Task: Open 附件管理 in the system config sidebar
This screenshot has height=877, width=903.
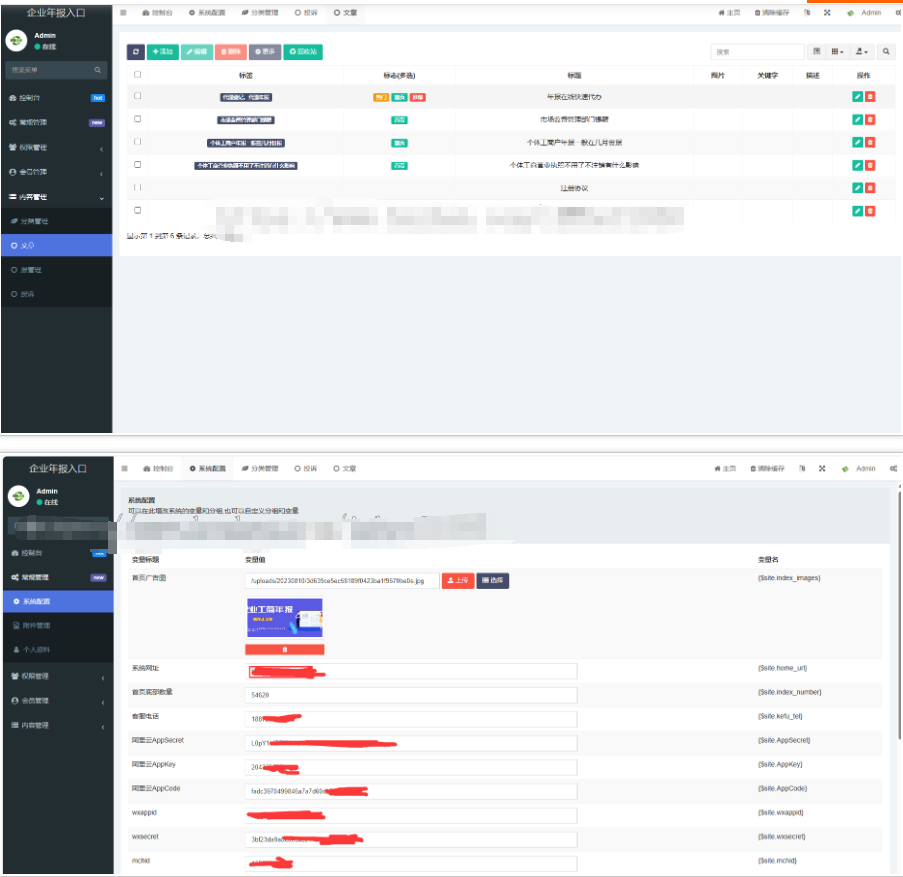Action: coord(36,625)
